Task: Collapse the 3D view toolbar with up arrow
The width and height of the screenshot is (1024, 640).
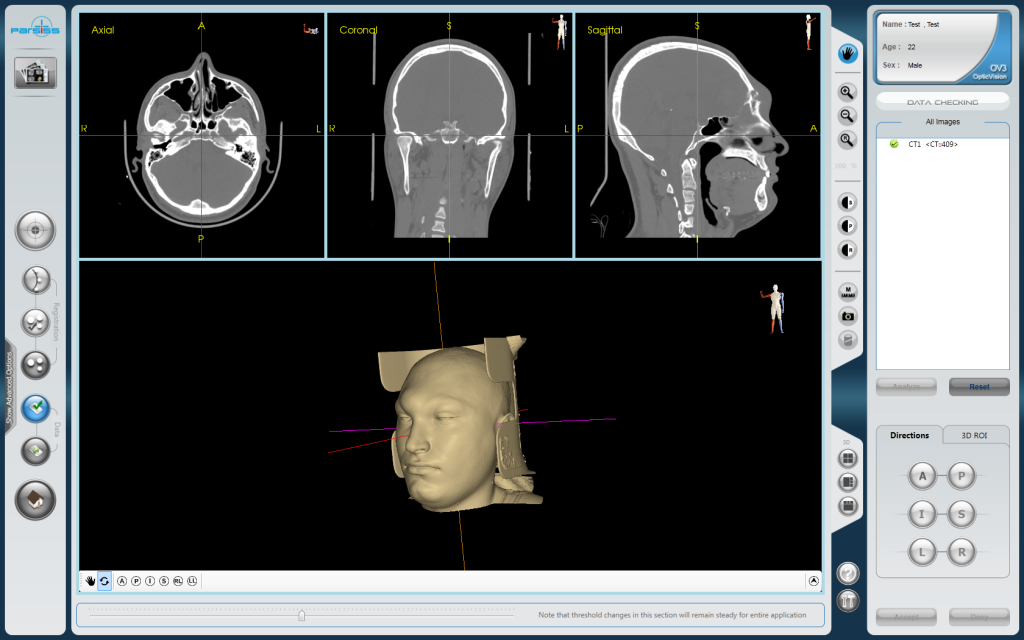Action: pyautogui.click(x=814, y=581)
